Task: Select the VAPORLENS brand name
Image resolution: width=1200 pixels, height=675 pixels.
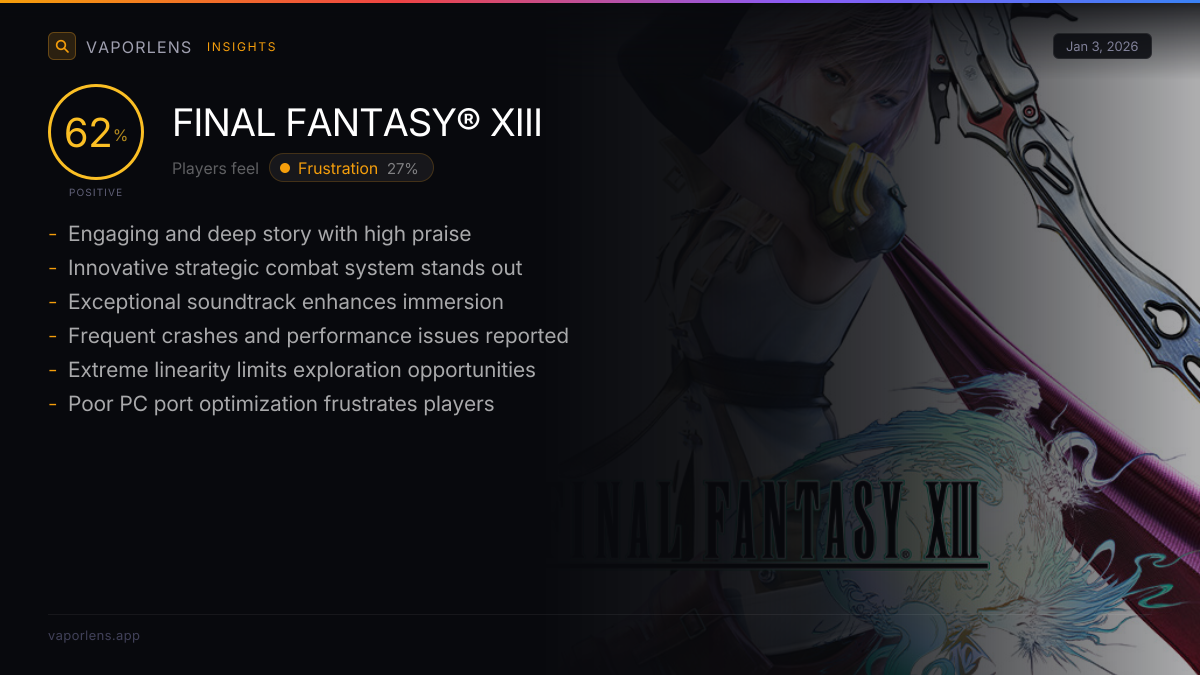Action: [x=139, y=47]
